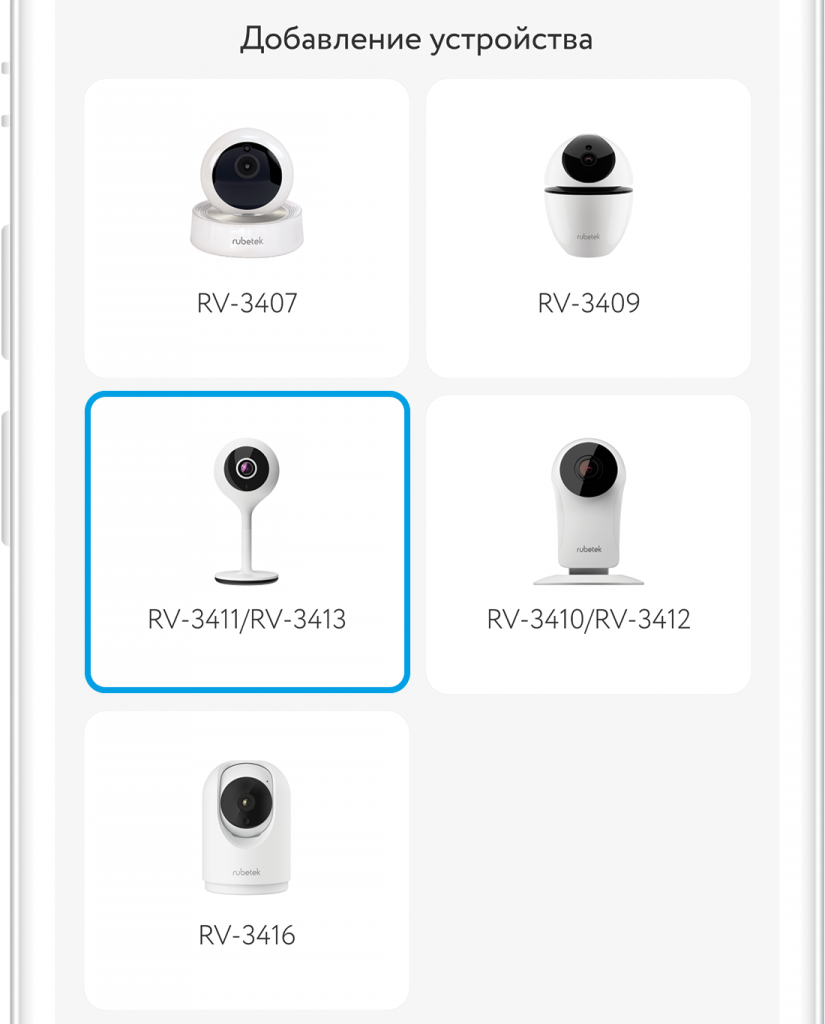Choose the egg-shaped RV-3409 camera picture

click(x=589, y=195)
